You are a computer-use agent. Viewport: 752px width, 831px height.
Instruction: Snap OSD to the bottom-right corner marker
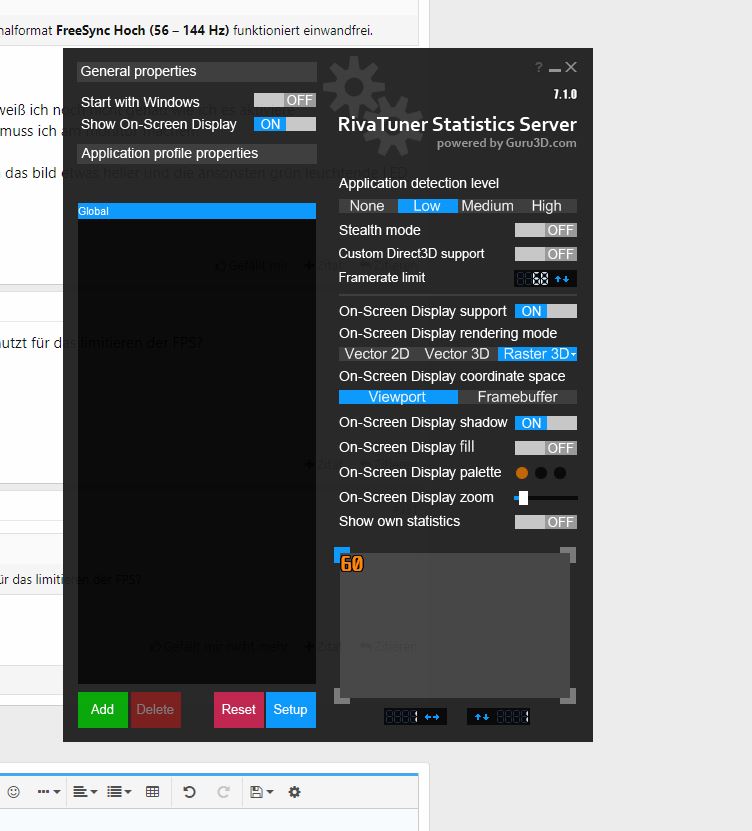coord(569,696)
